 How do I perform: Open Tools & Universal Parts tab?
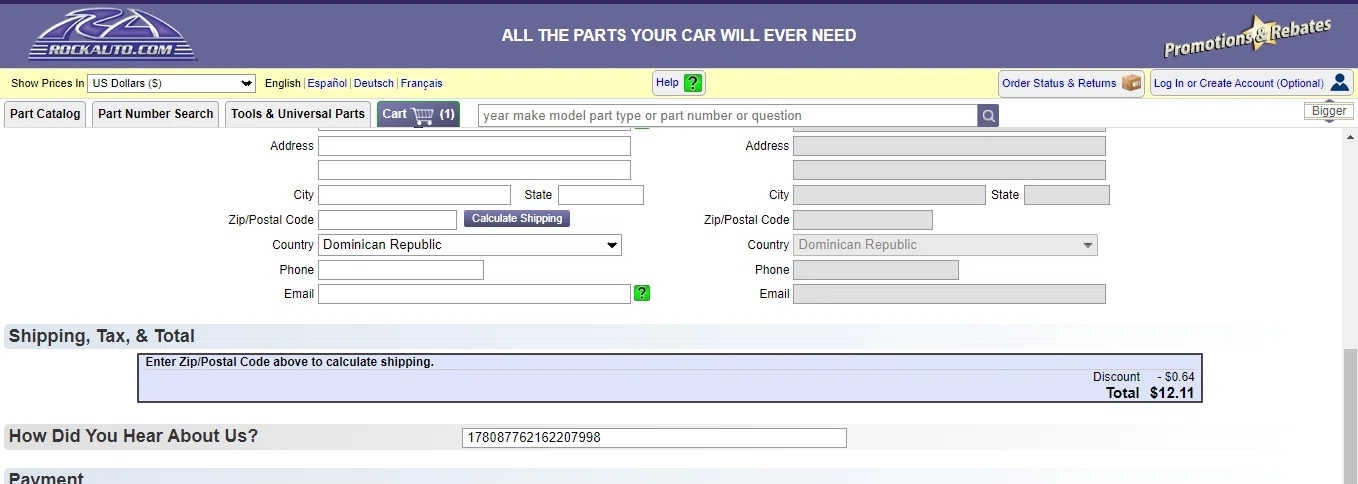(x=298, y=114)
